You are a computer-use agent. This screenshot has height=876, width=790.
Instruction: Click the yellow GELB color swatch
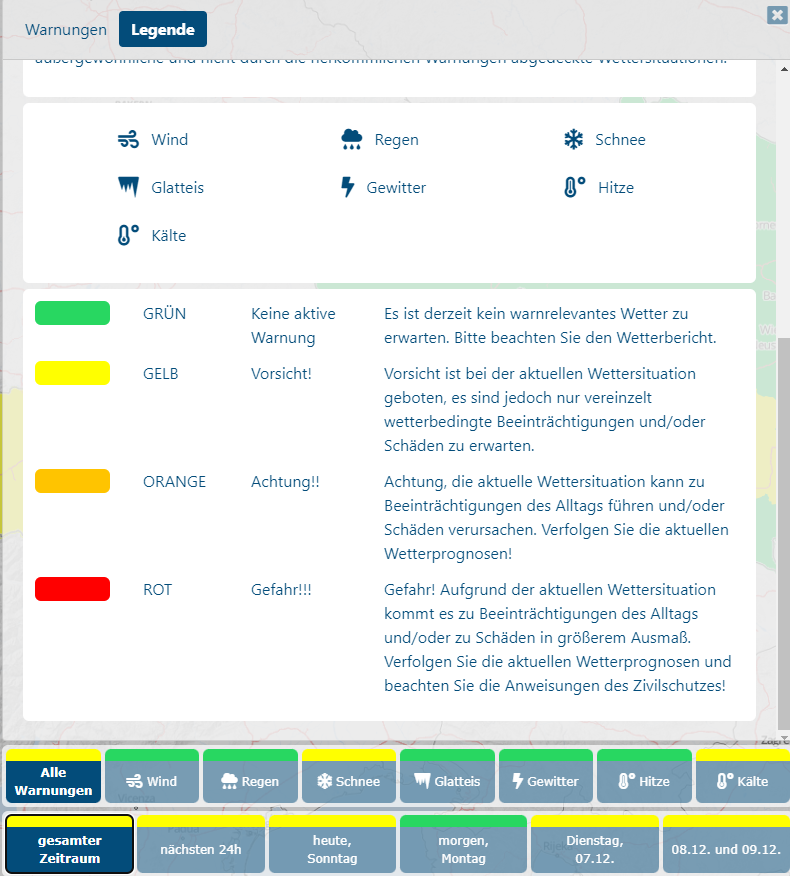pos(73,373)
